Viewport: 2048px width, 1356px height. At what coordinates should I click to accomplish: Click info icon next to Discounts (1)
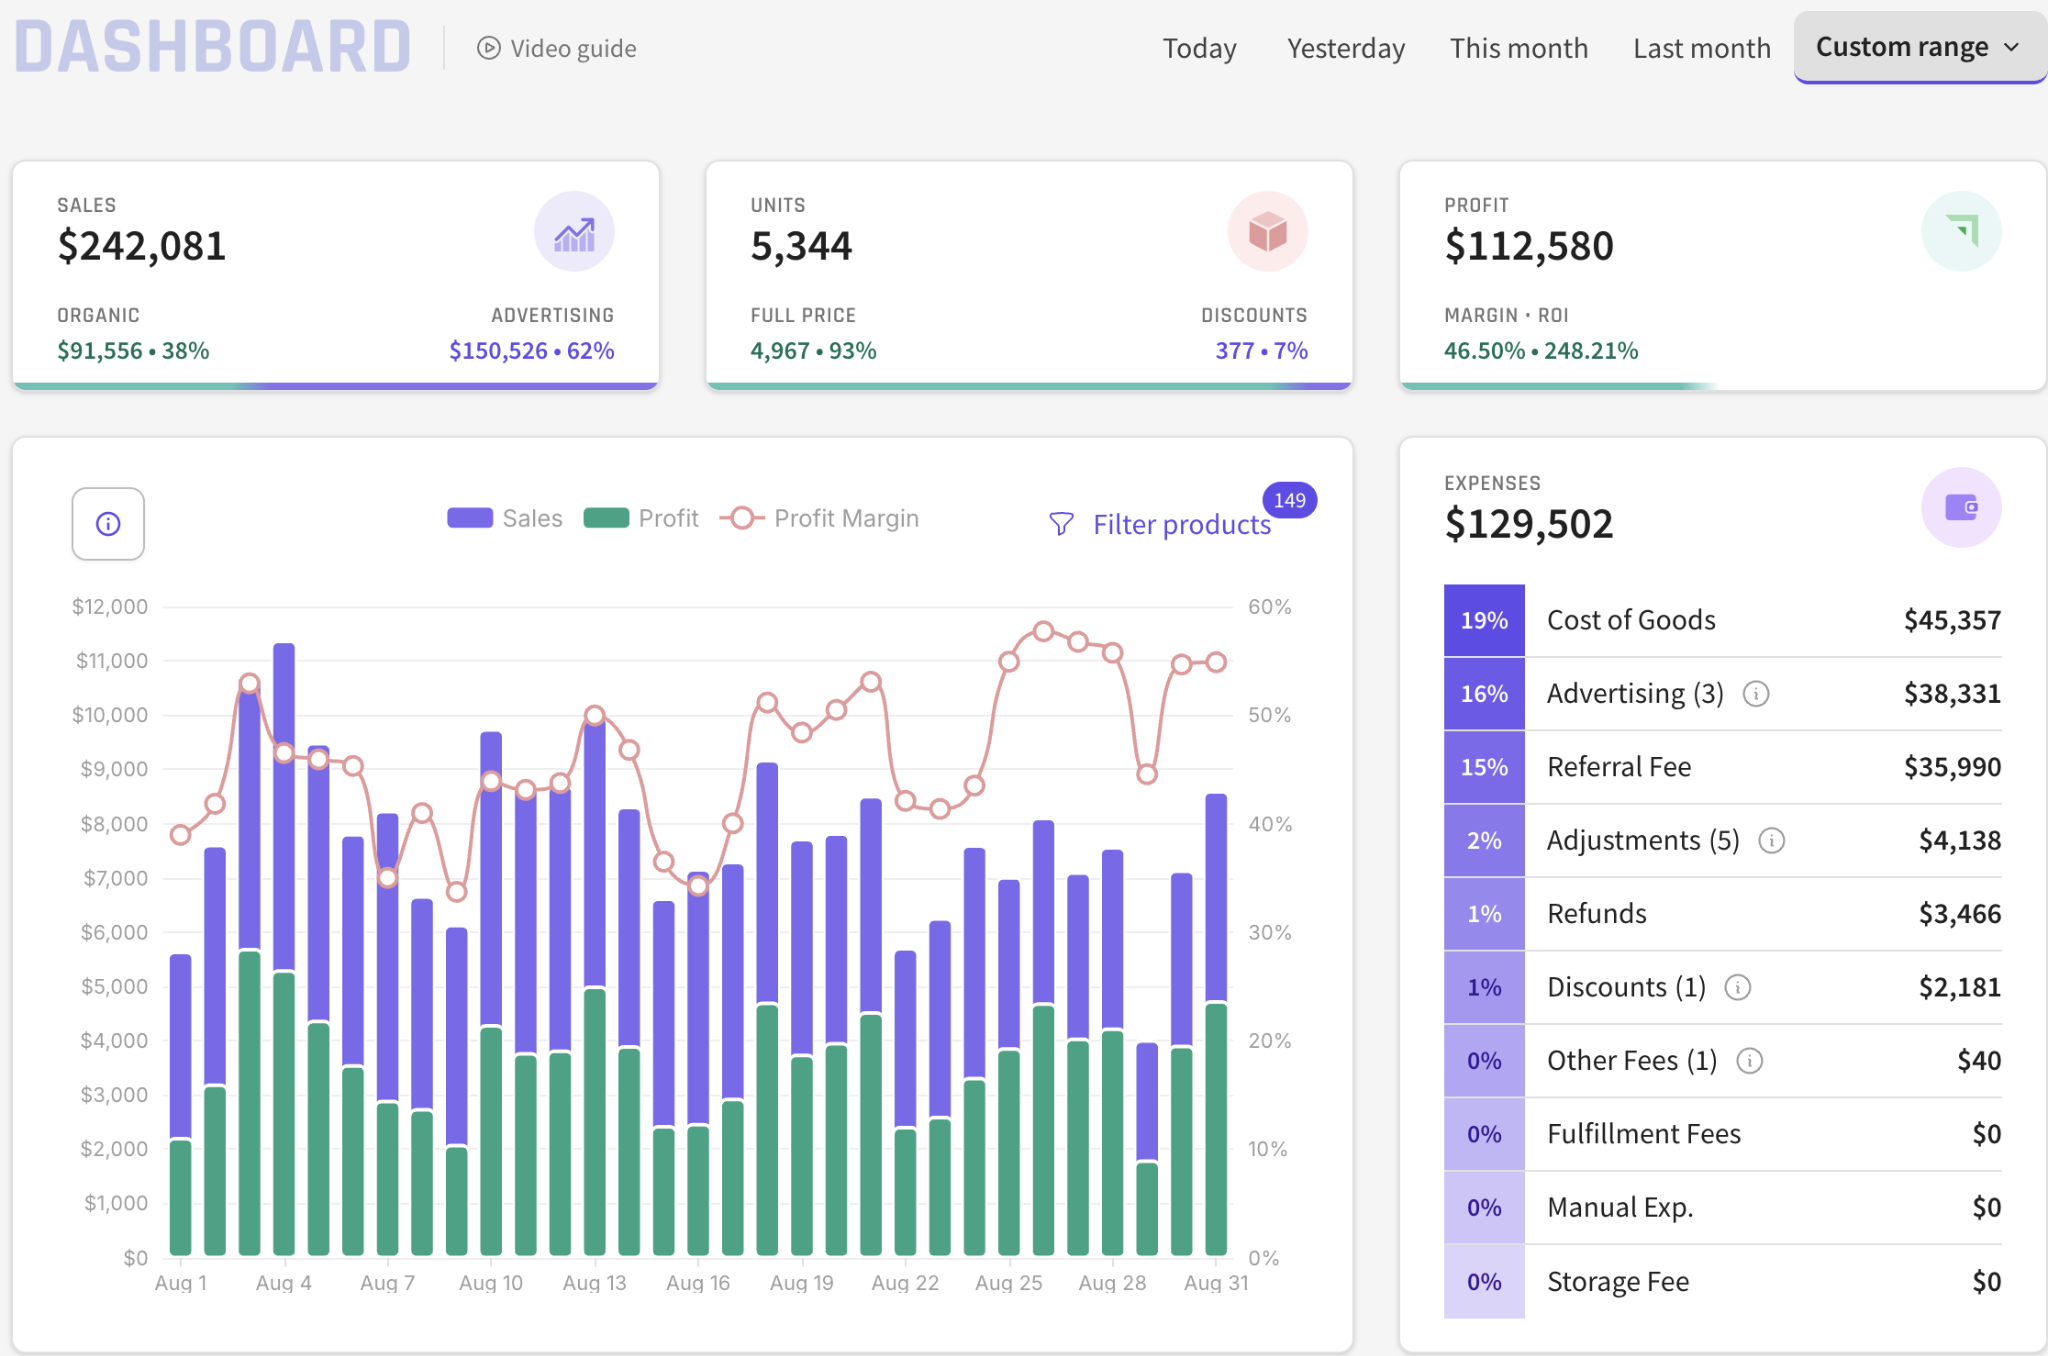point(1738,988)
